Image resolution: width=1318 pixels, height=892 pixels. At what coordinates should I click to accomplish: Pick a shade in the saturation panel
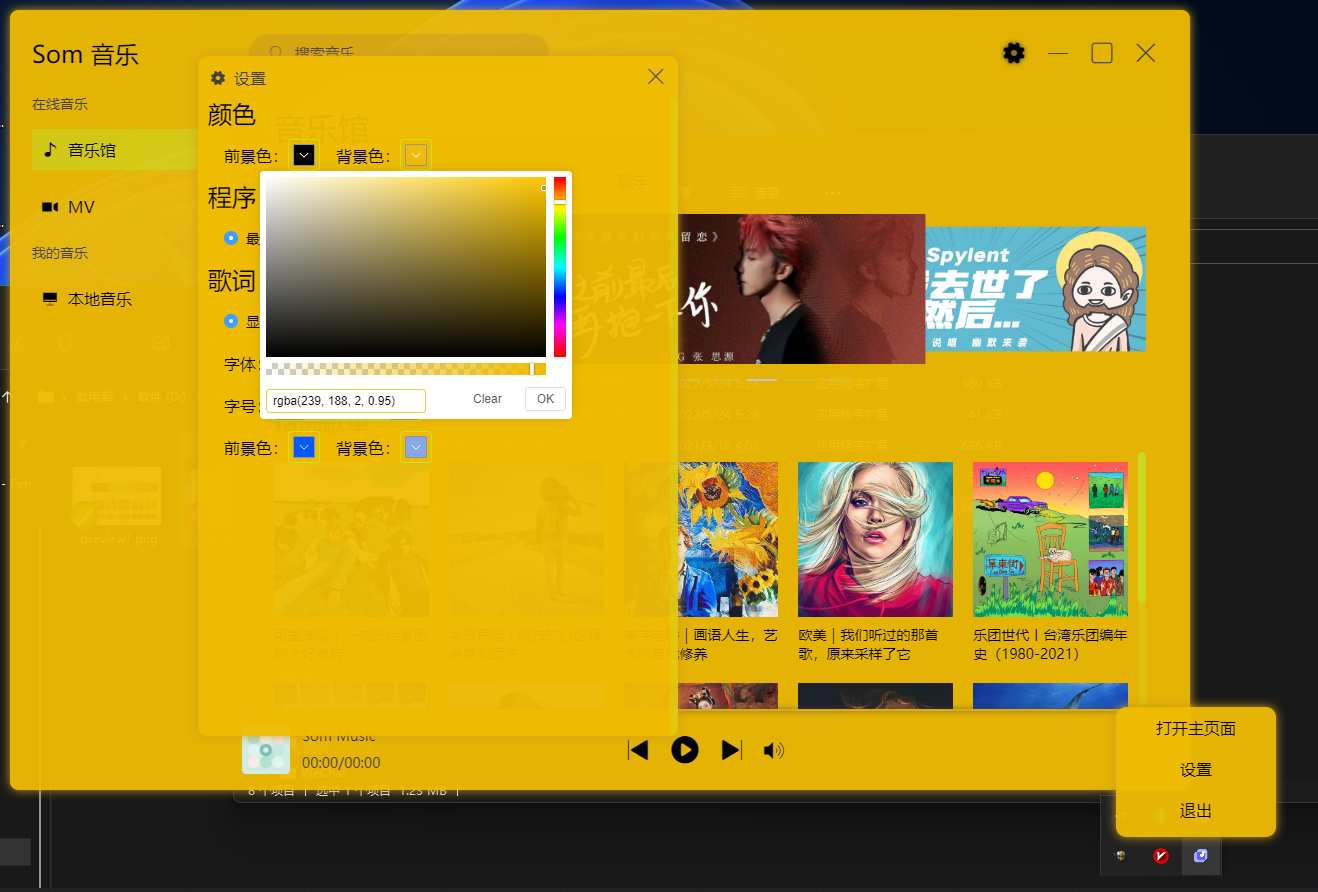point(406,267)
